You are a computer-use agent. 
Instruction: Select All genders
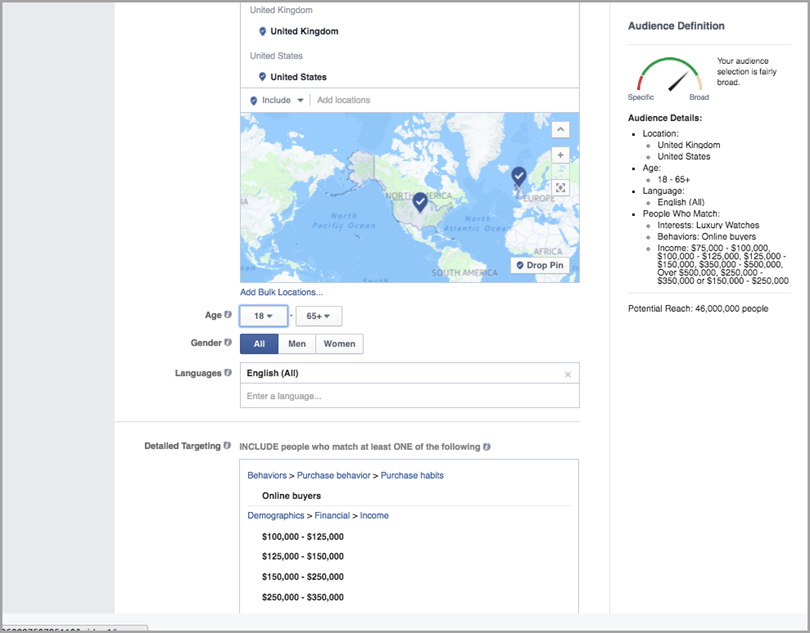259,344
